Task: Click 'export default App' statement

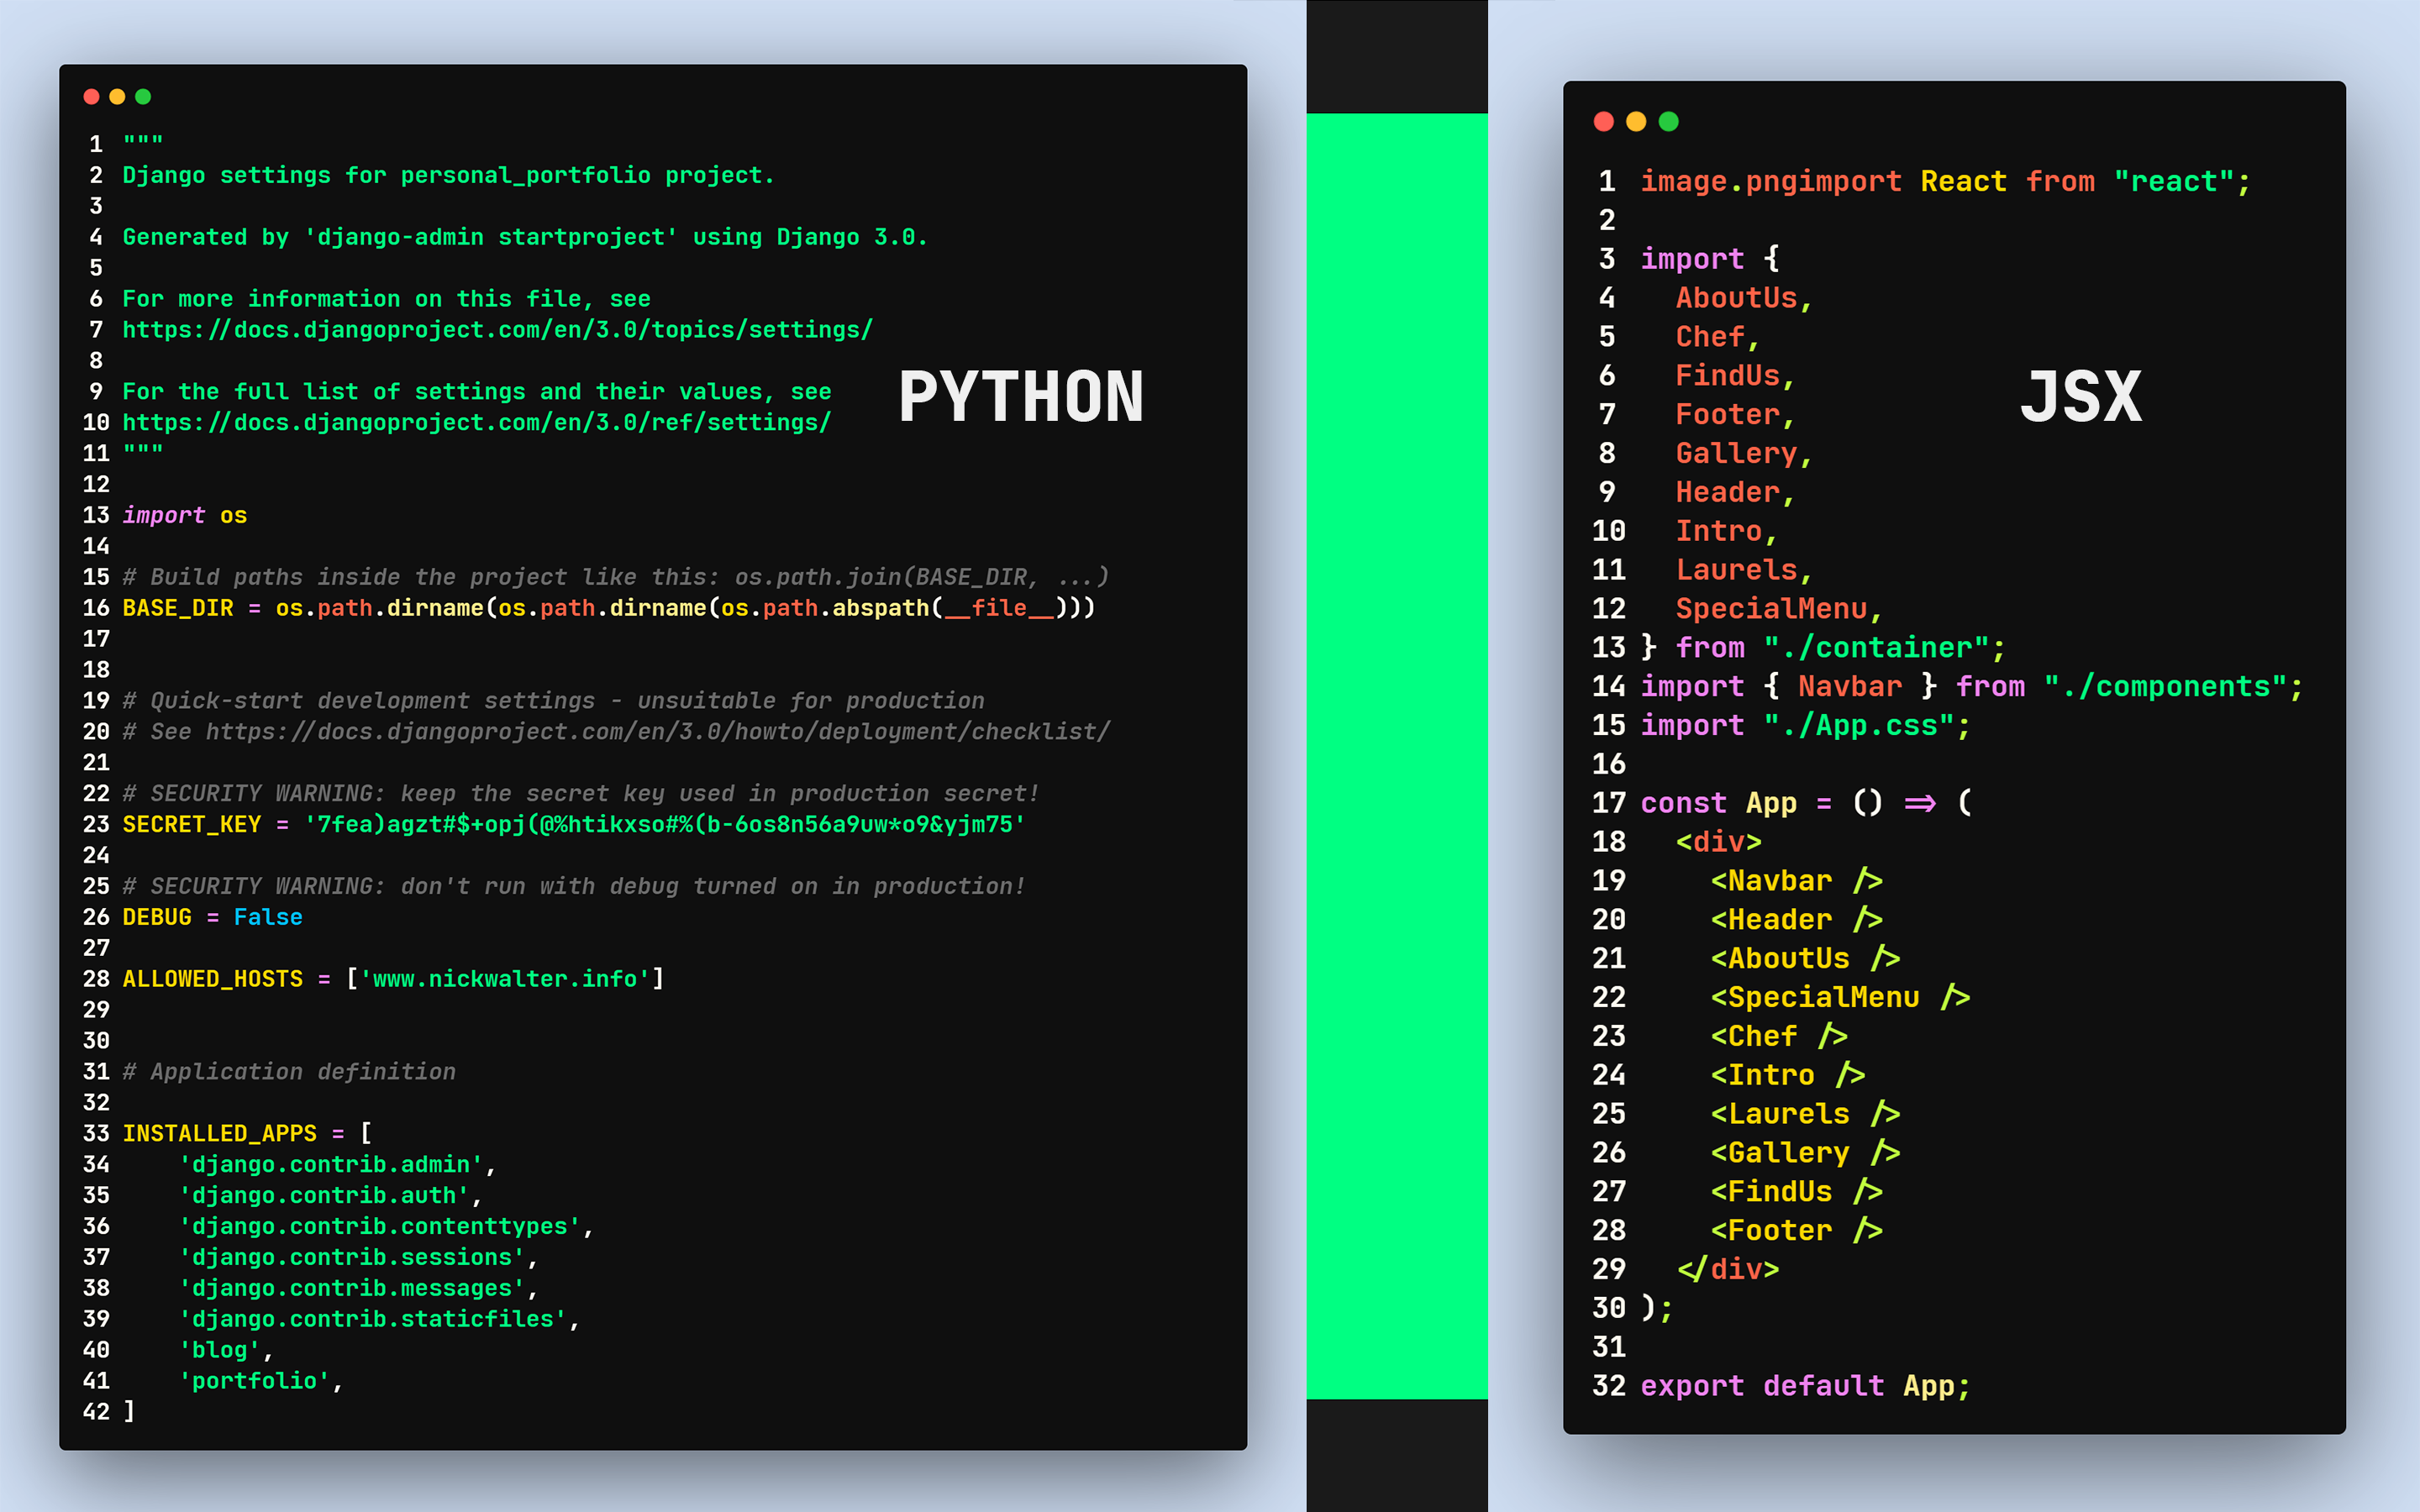Action: point(1804,1386)
